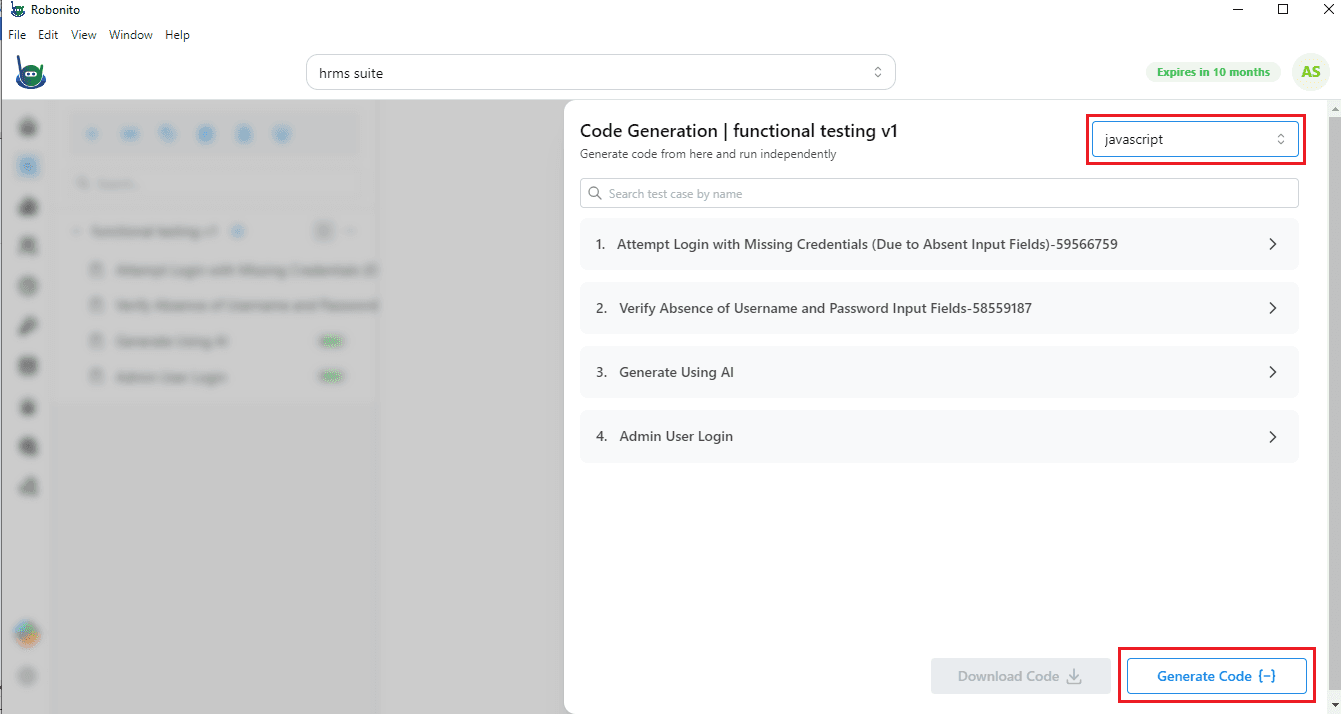Image resolution: width=1341 pixels, height=714 pixels.
Task: Maximize the Robonito window
Action: click(x=1283, y=10)
